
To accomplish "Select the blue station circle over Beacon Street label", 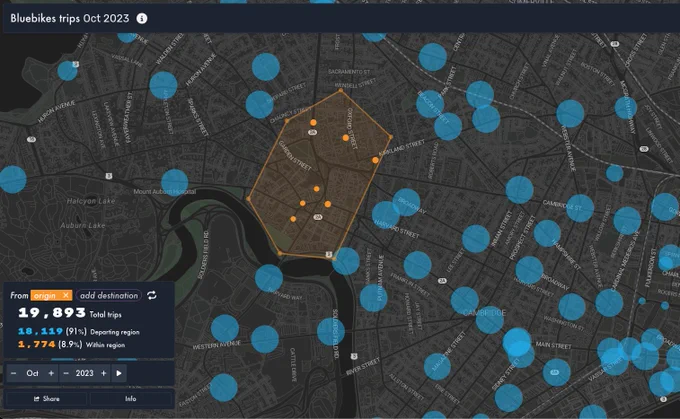I will tap(430, 104).
